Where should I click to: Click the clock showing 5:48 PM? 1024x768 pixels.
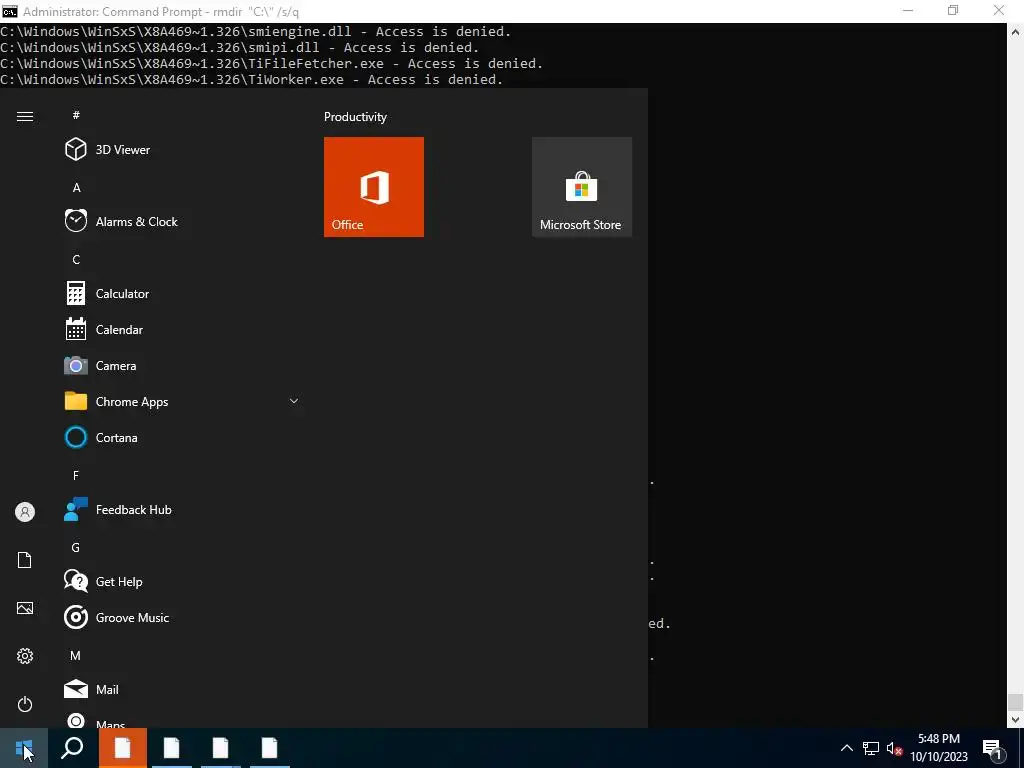[938, 748]
